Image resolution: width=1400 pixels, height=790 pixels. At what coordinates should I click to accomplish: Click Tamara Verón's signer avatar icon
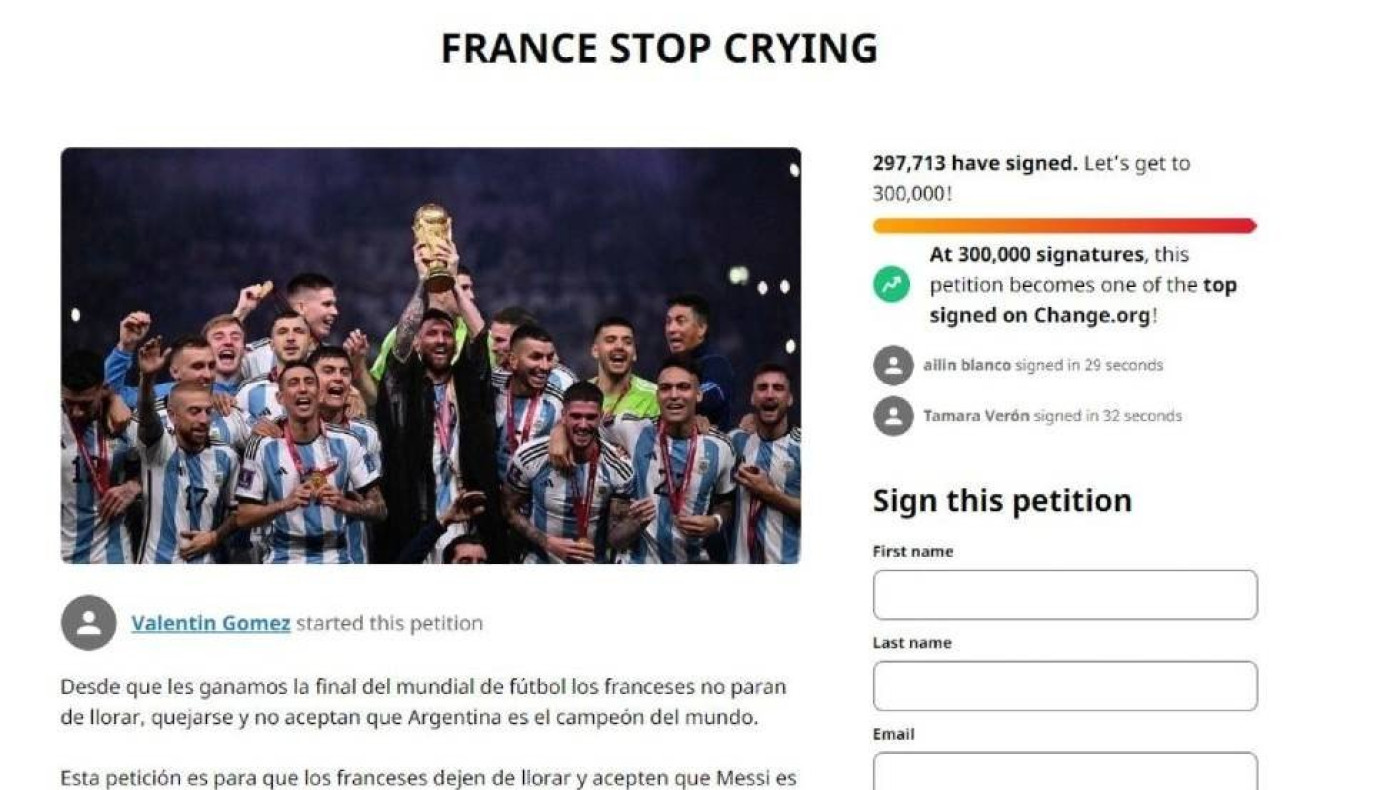click(x=893, y=416)
